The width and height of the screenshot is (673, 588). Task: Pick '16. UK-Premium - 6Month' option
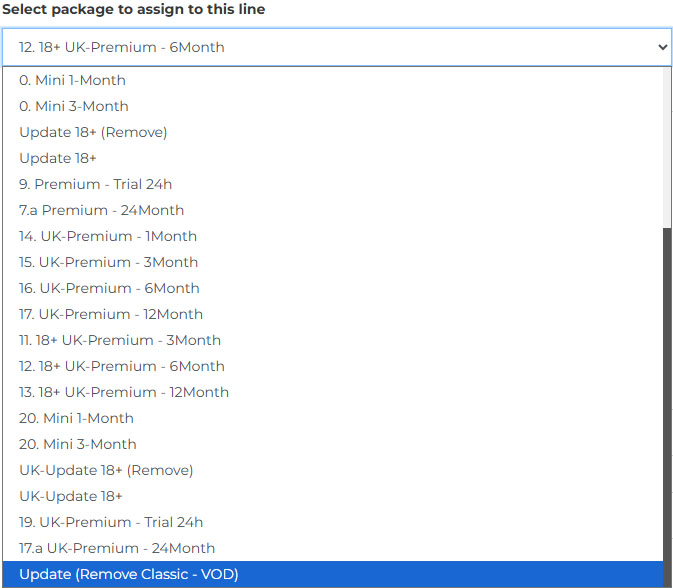[x=109, y=288]
